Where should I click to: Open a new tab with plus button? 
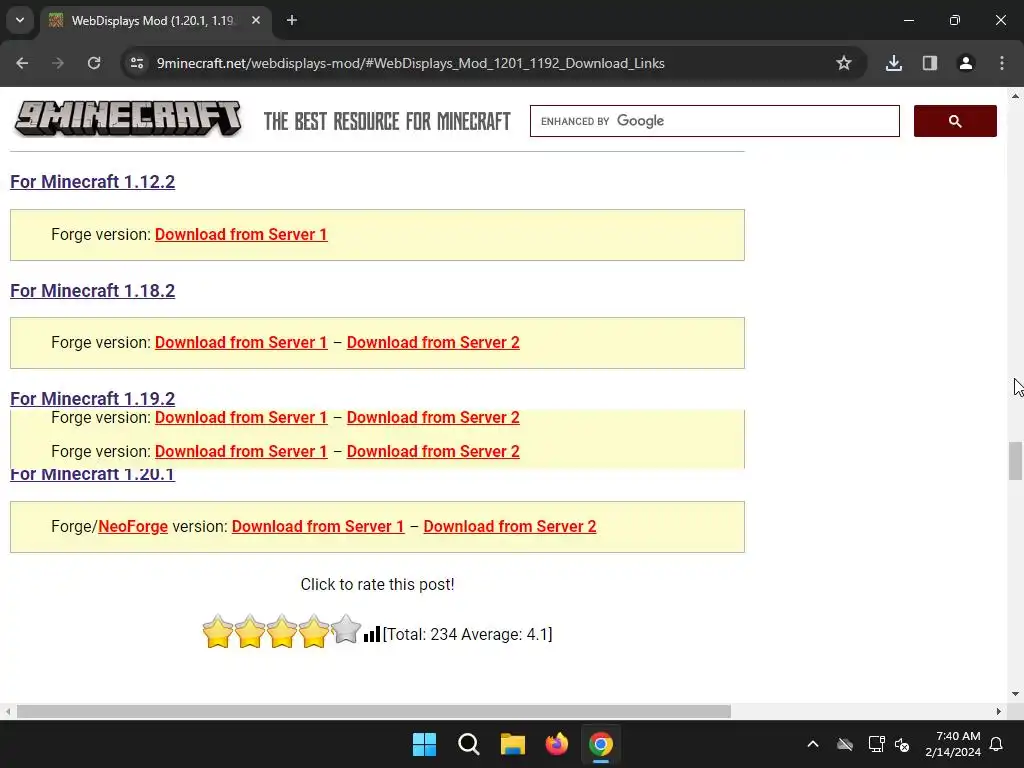click(292, 20)
